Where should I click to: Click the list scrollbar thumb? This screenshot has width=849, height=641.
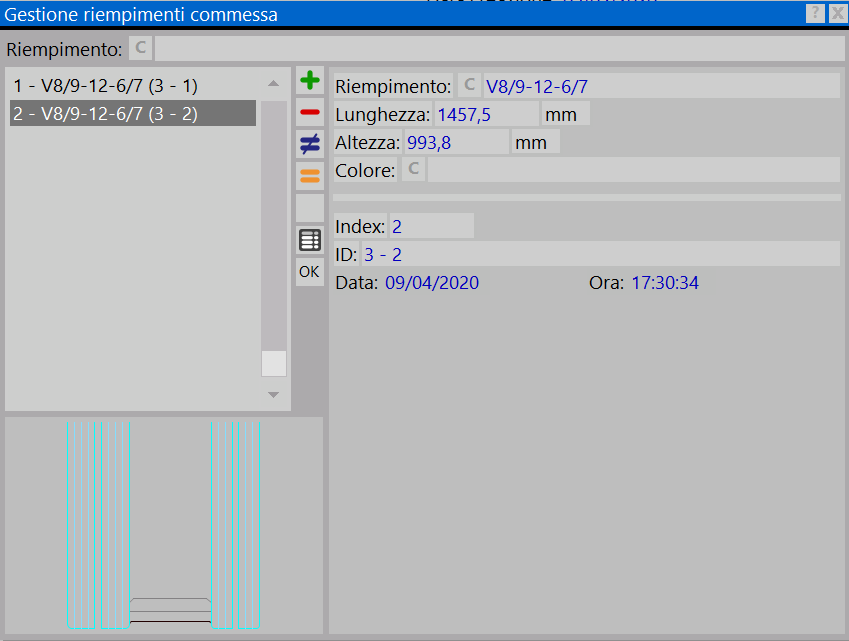[x=273, y=363]
